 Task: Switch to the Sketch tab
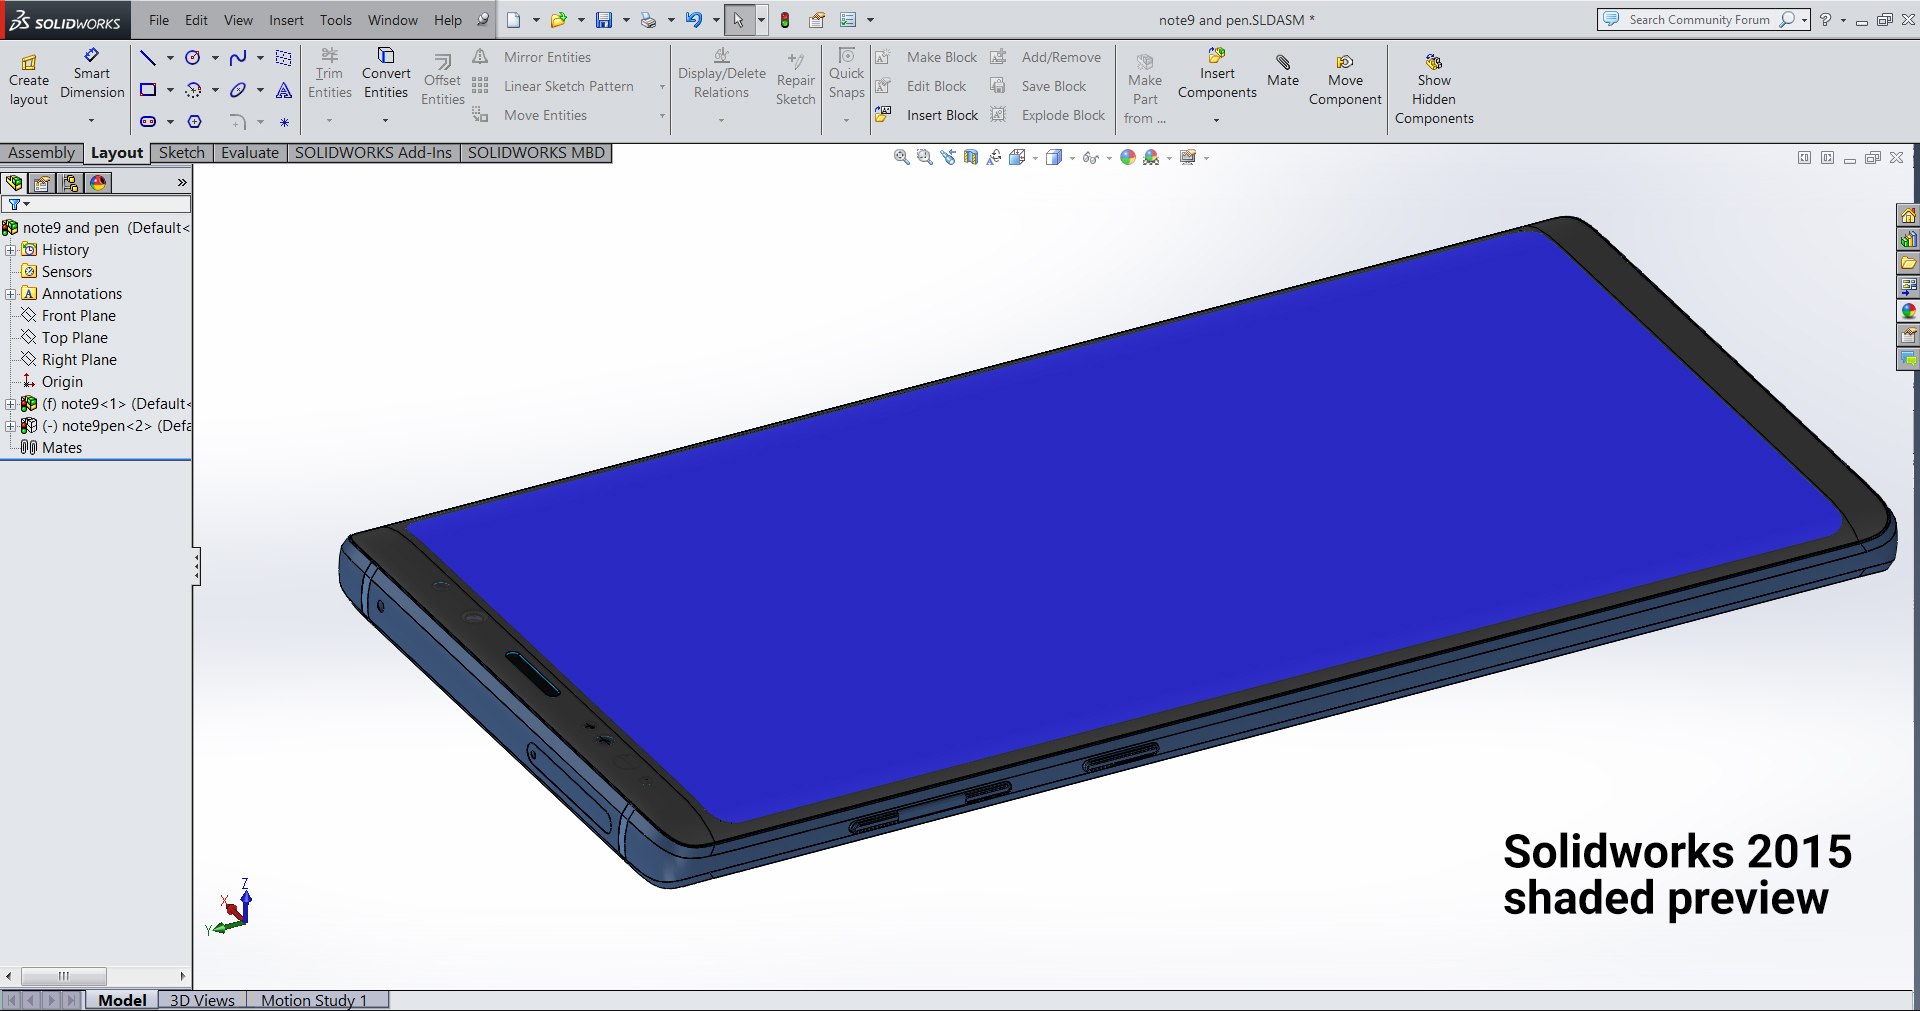coord(182,153)
